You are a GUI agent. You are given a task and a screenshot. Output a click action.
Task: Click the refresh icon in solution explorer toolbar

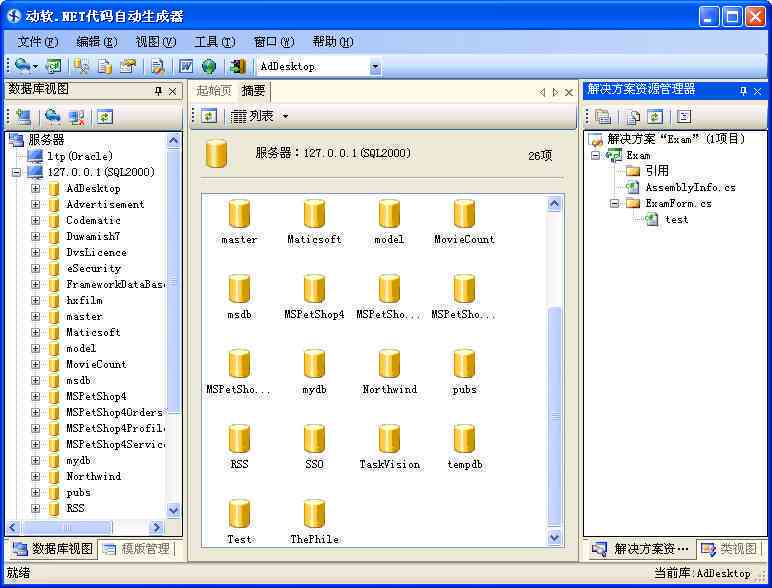click(x=654, y=117)
